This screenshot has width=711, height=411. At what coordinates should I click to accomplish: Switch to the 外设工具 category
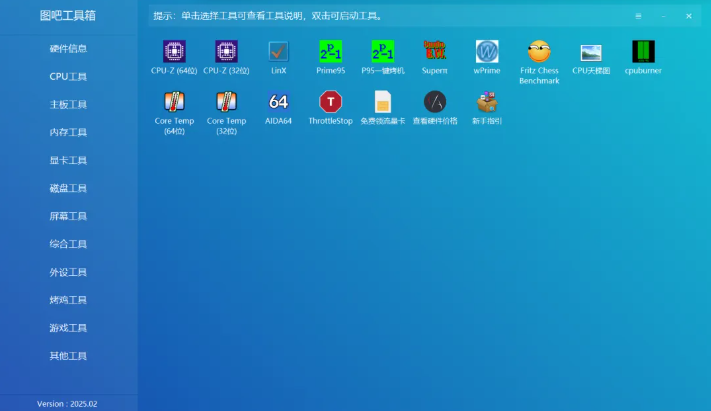[x=68, y=272]
